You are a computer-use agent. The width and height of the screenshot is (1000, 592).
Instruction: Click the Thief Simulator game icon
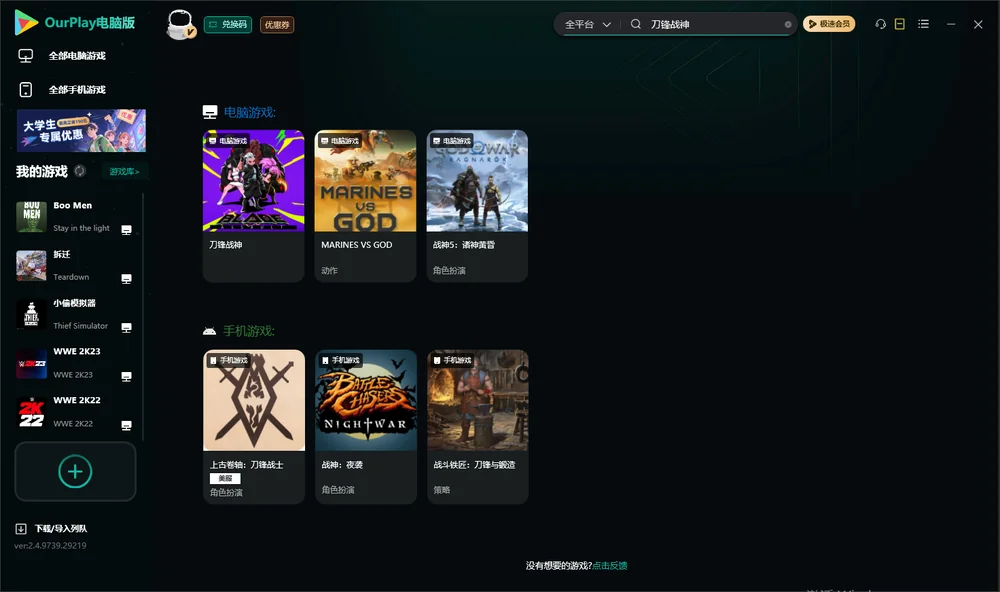click(31, 314)
